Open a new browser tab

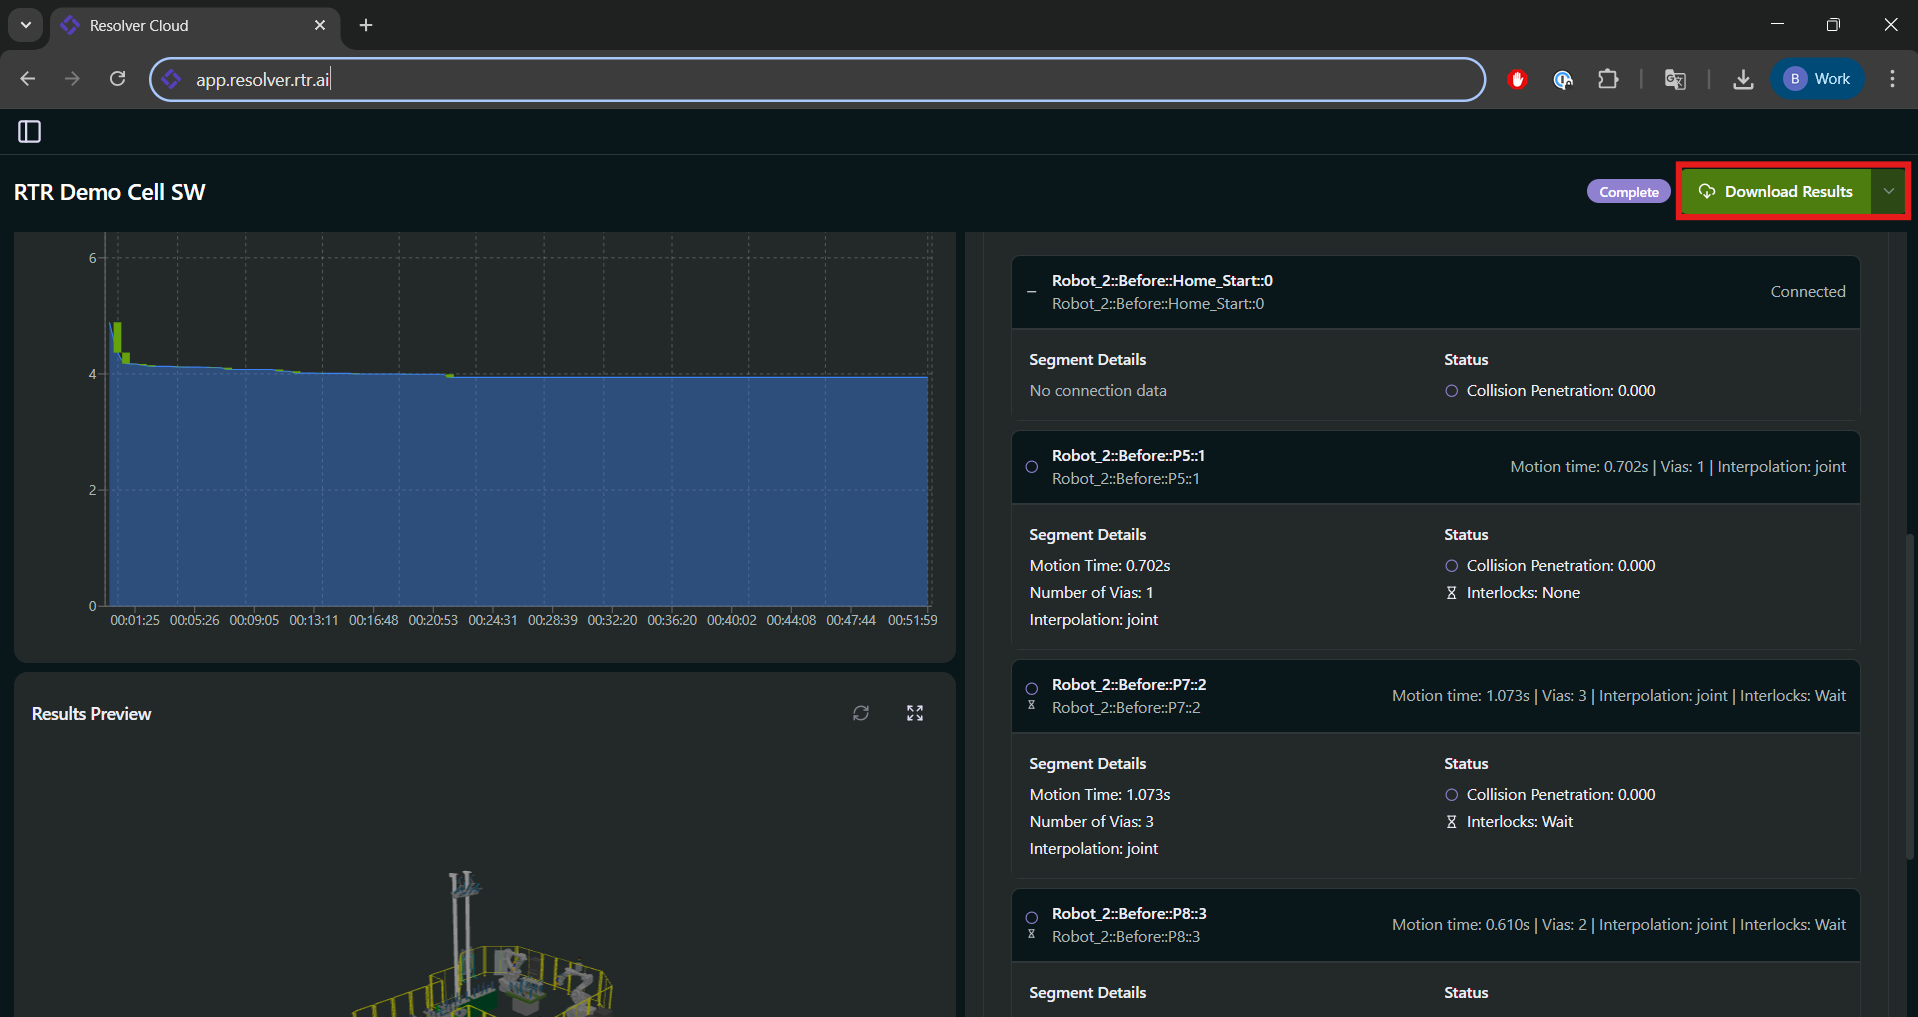tap(366, 25)
